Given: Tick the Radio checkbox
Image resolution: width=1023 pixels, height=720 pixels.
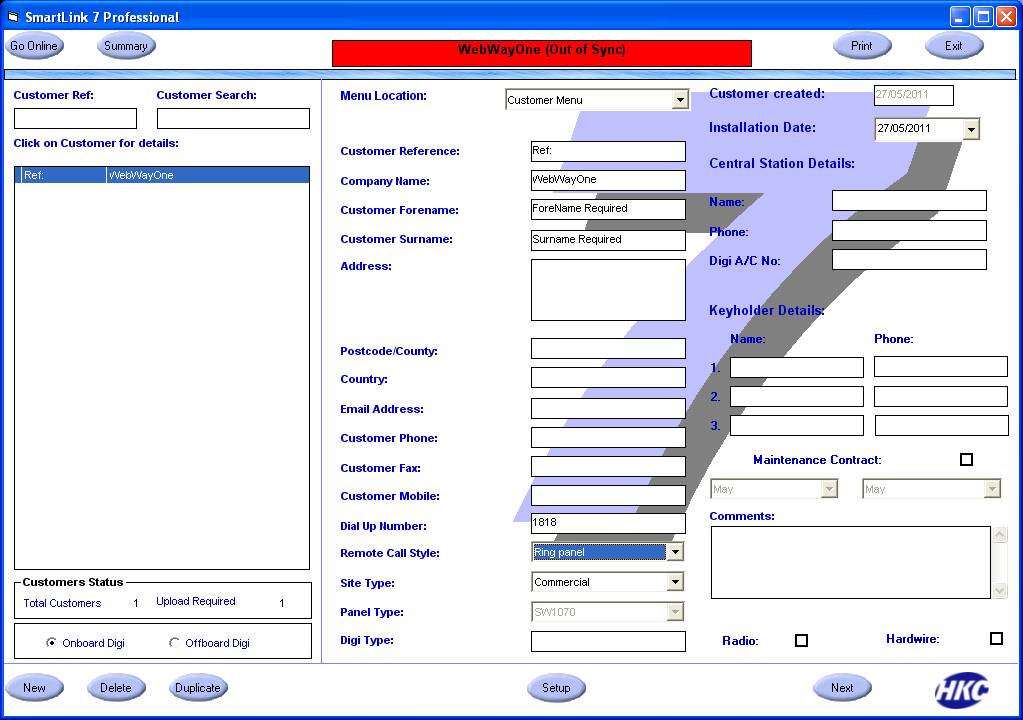Looking at the screenshot, I should coord(801,640).
